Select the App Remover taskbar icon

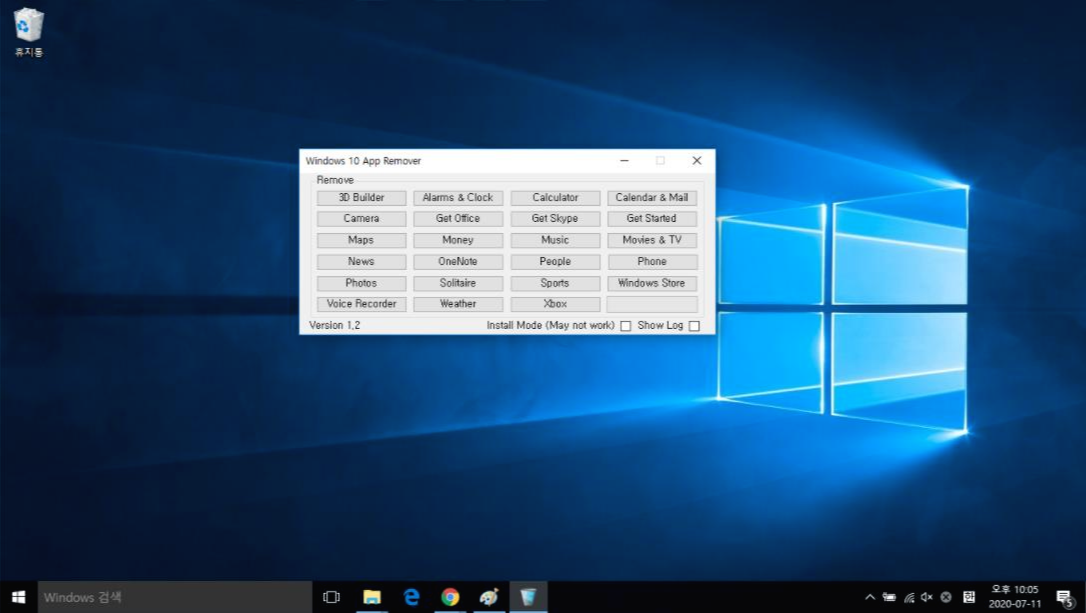coord(528,597)
